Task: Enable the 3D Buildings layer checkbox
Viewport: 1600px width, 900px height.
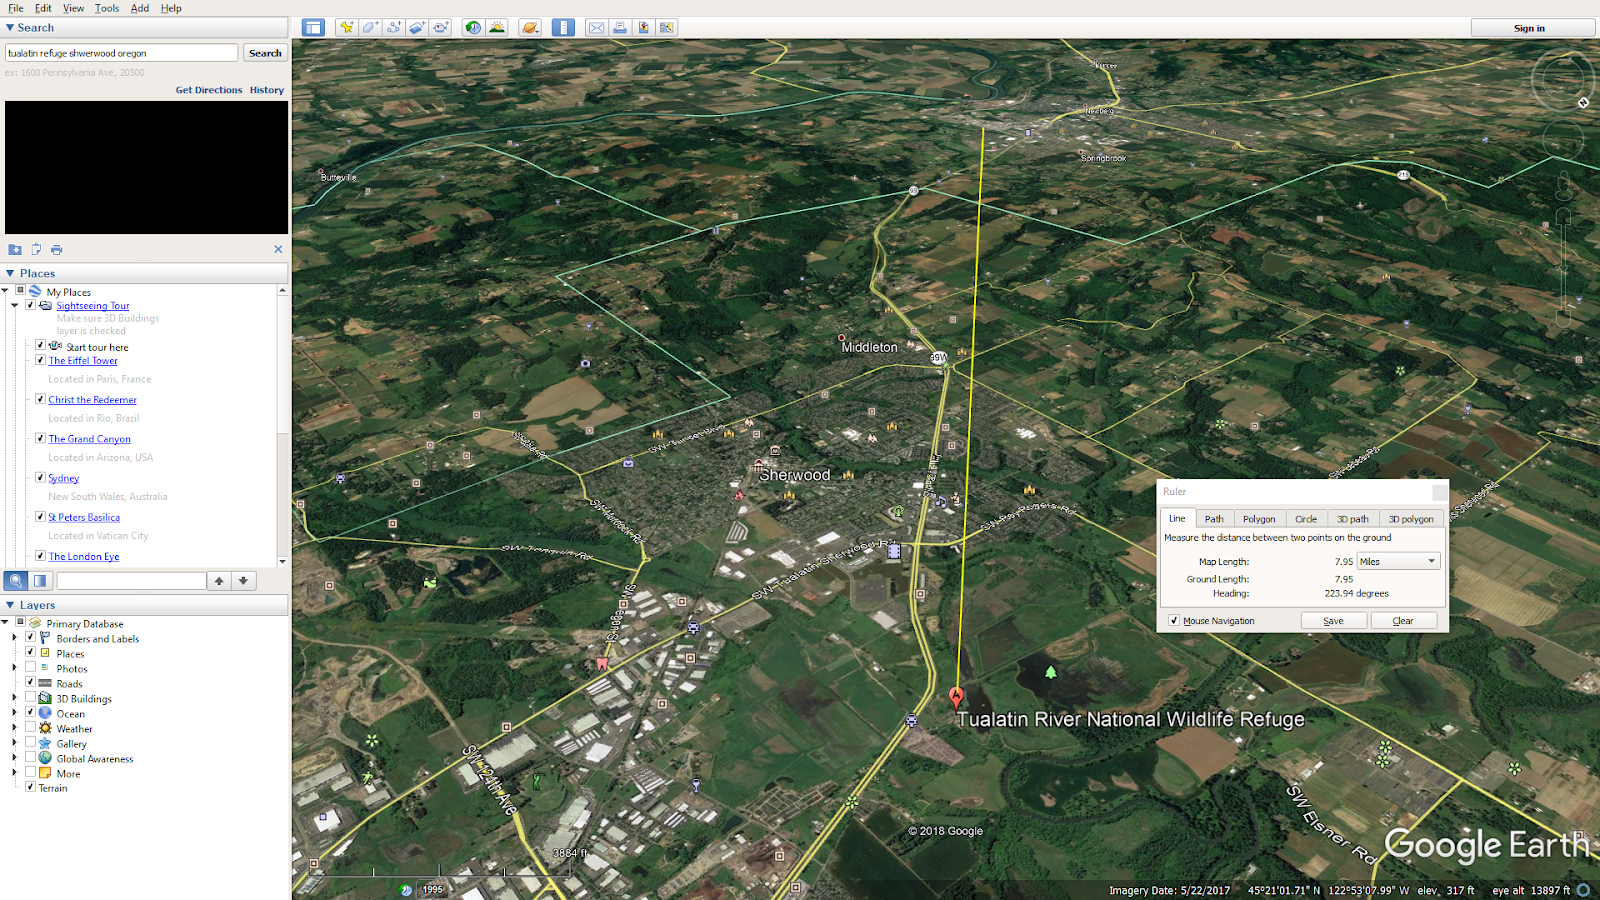Action: tap(30, 697)
